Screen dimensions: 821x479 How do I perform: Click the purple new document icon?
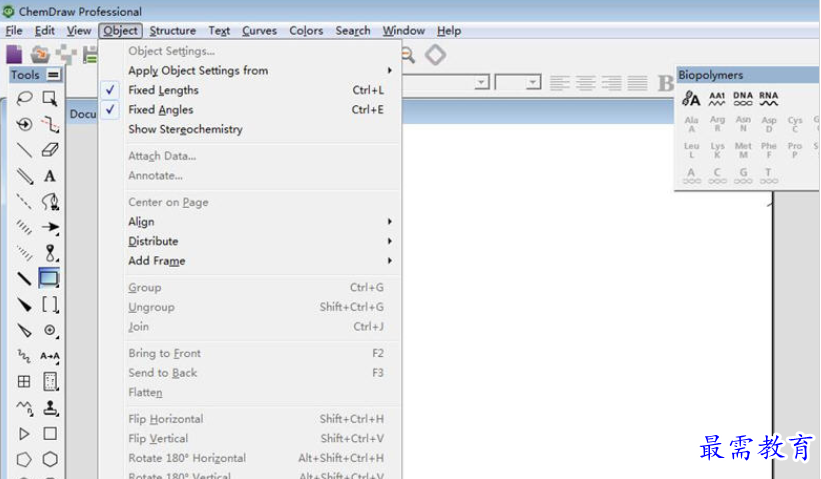point(14,54)
